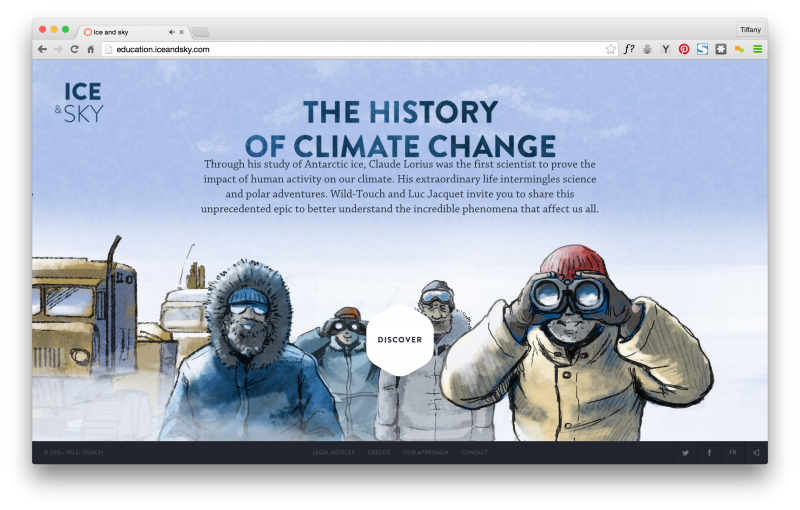Viewport: 800px width, 510px height.
Task: Switch language to FR
Action: (733, 452)
